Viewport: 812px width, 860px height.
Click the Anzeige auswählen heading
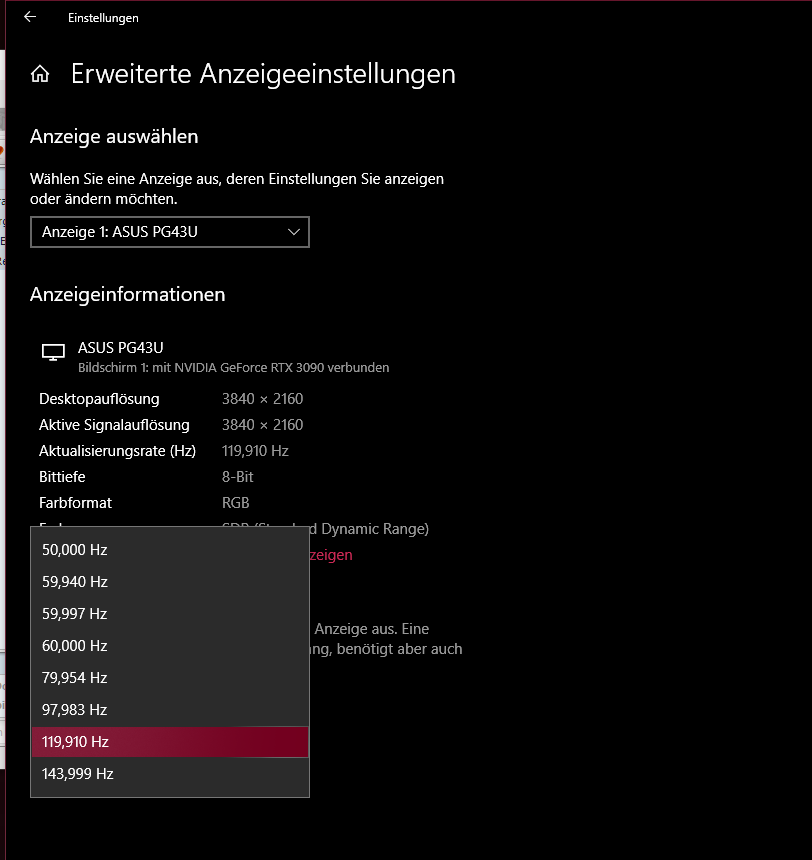click(114, 137)
